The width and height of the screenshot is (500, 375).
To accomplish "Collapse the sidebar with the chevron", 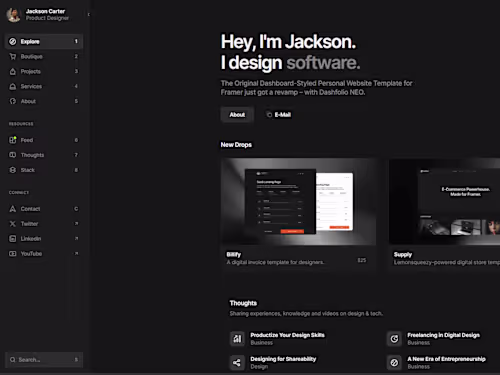I will pos(88,14).
